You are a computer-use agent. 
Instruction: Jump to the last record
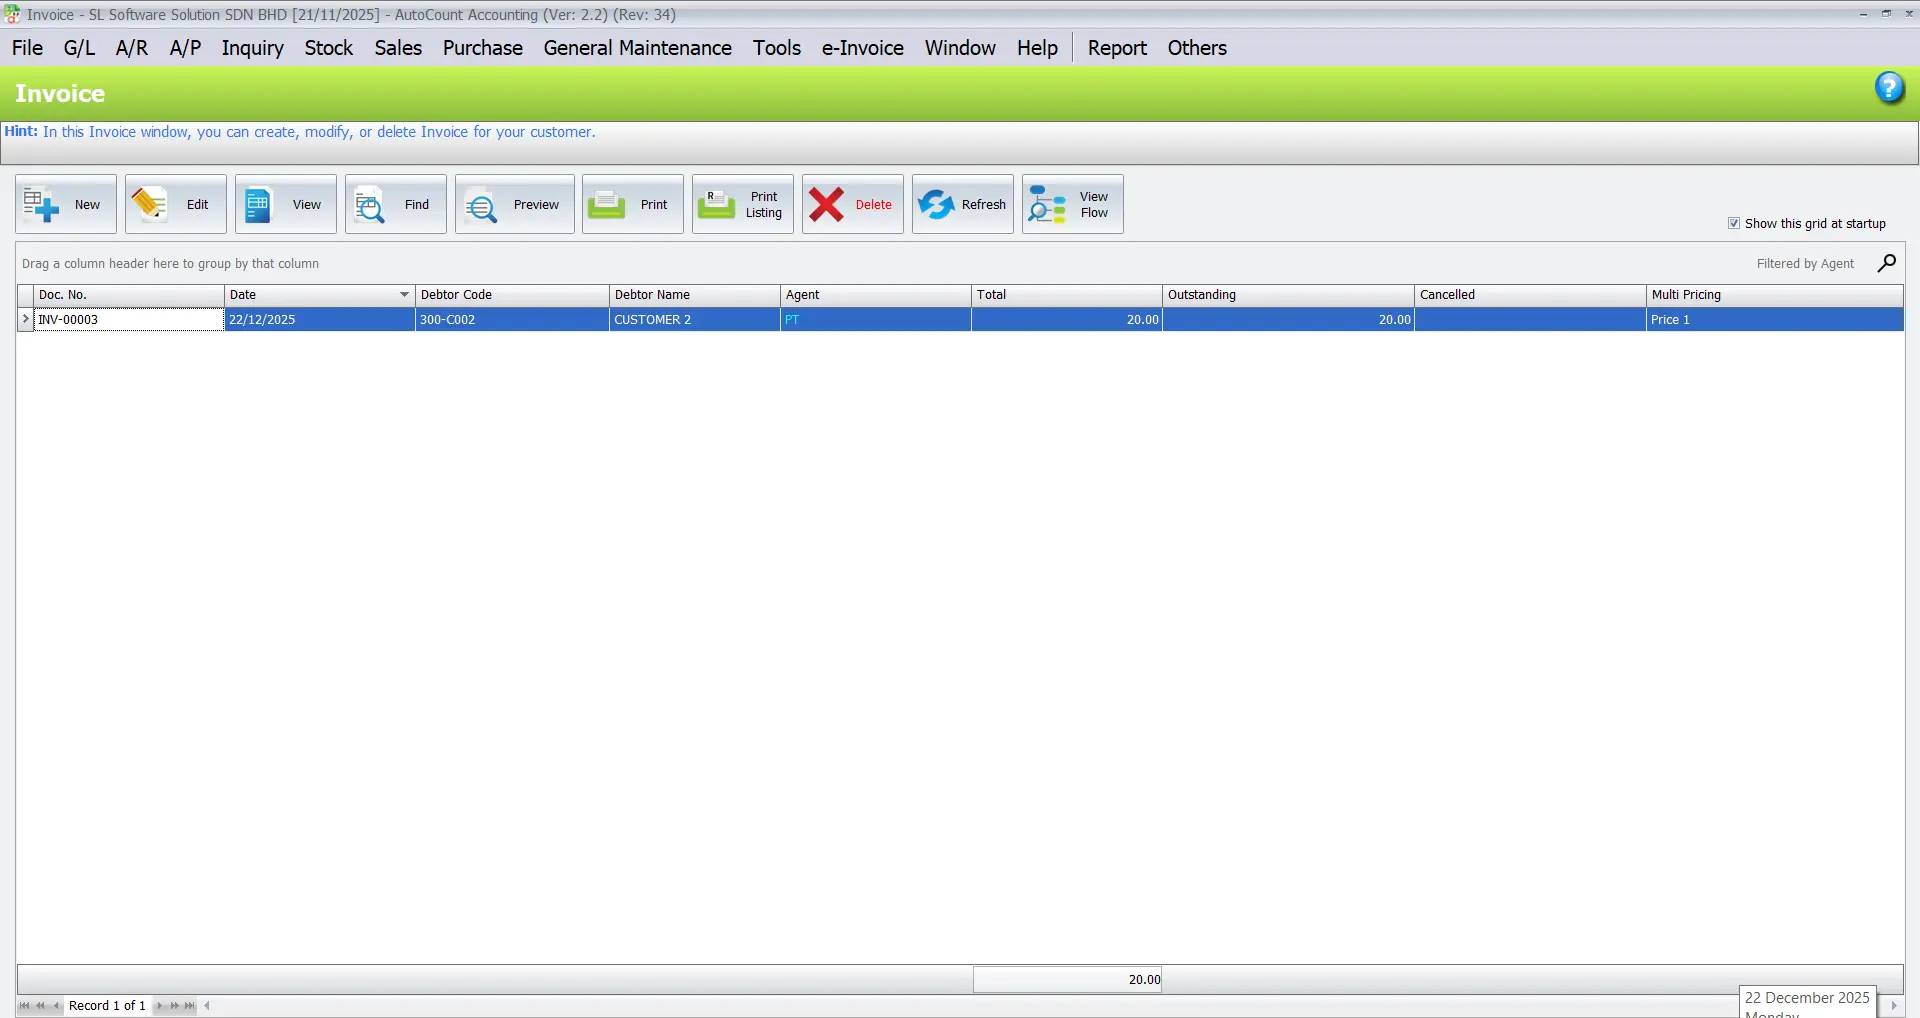(189, 1006)
